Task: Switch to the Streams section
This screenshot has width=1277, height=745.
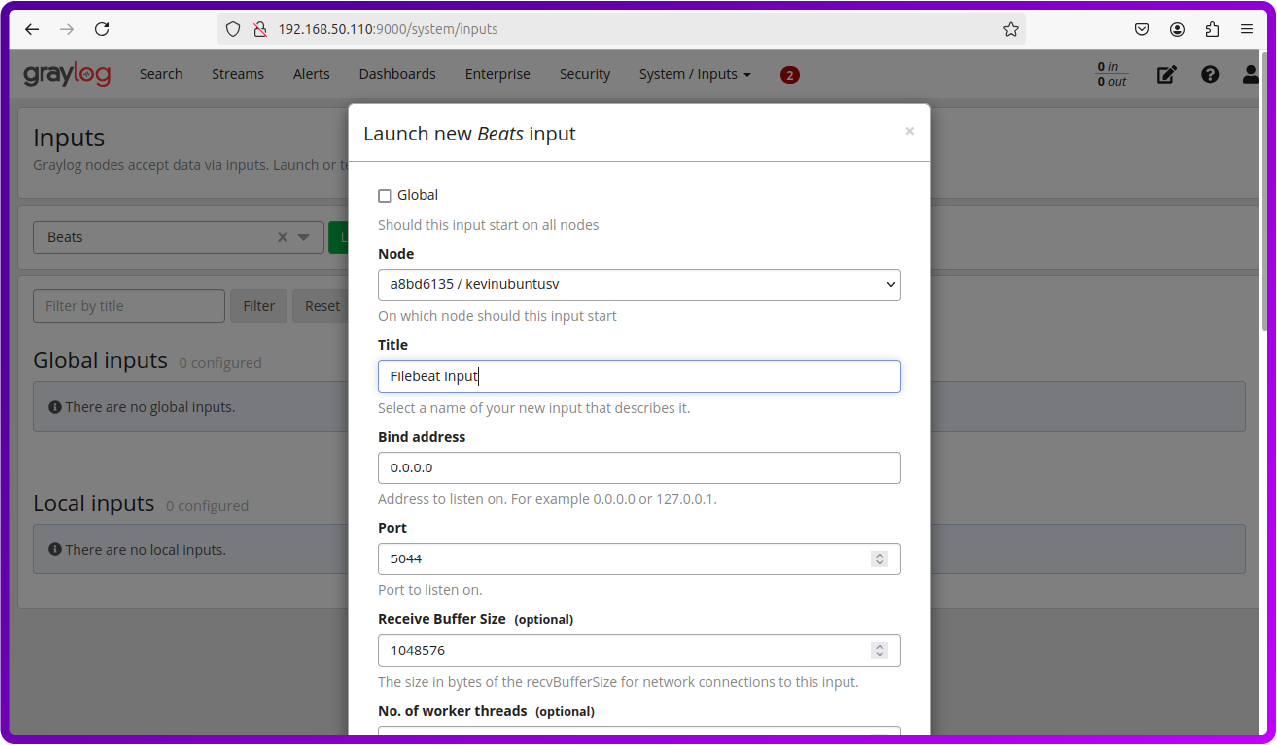Action: click(237, 74)
